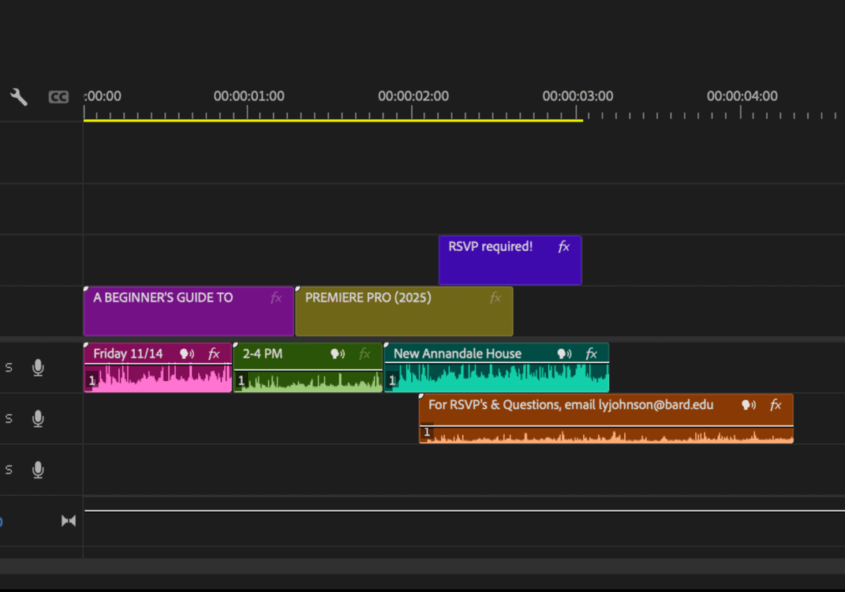Click the speech icon on 2-4 PM clip

[x=338, y=354]
